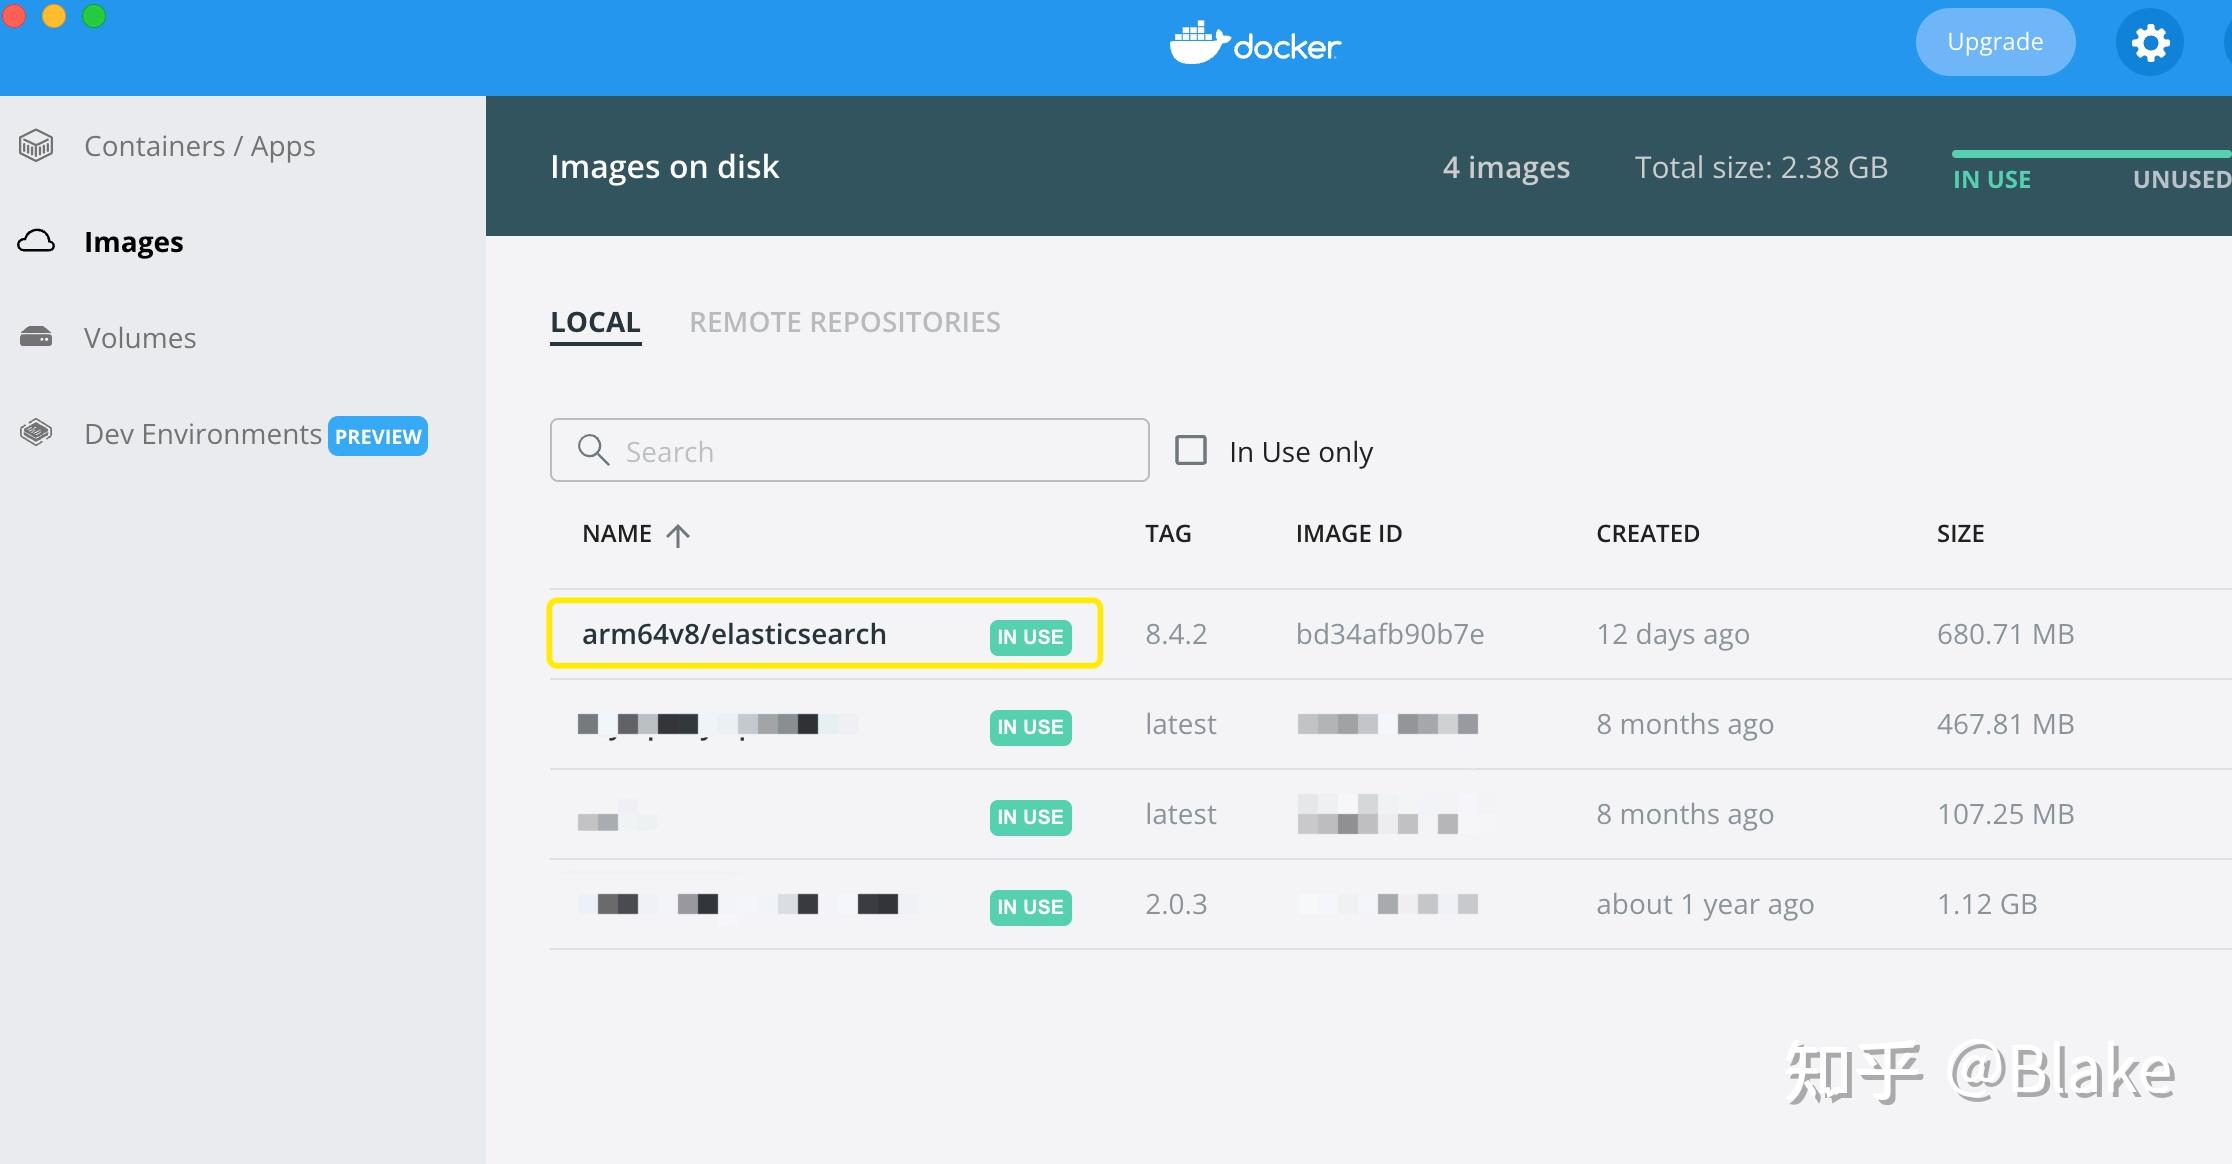Toggle UNUSED image filter
2232x1164 pixels.
click(x=2181, y=179)
